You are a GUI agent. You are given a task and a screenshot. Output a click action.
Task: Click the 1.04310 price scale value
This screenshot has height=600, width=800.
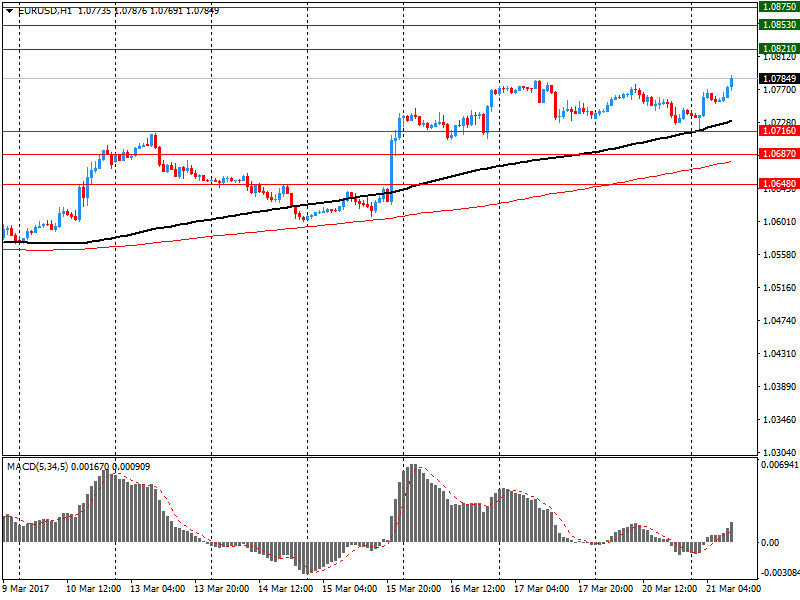tap(779, 354)
